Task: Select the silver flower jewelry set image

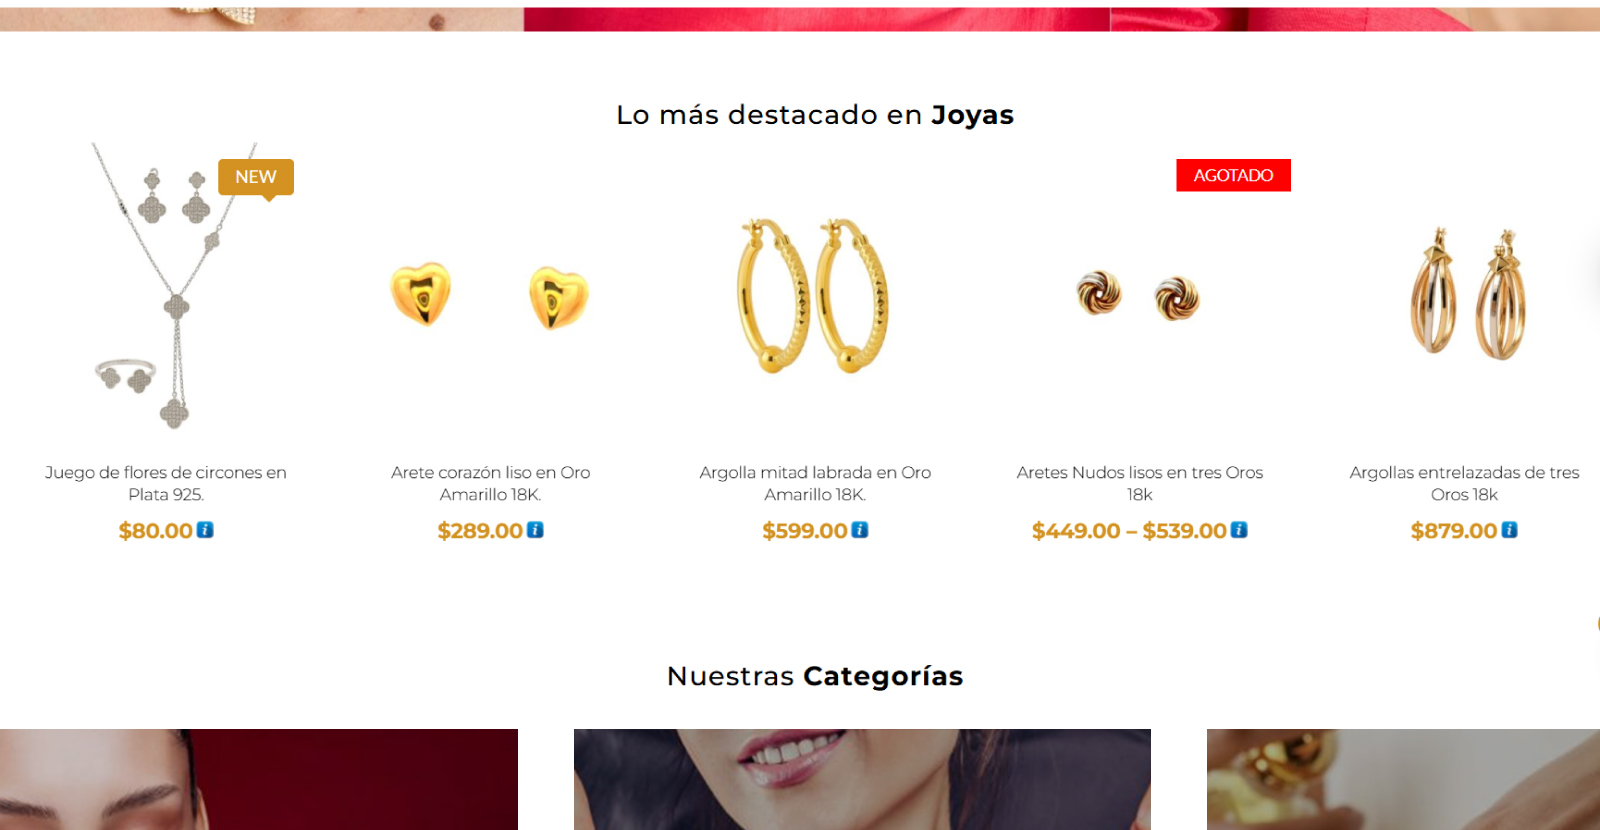Action: tap(166, 288)
